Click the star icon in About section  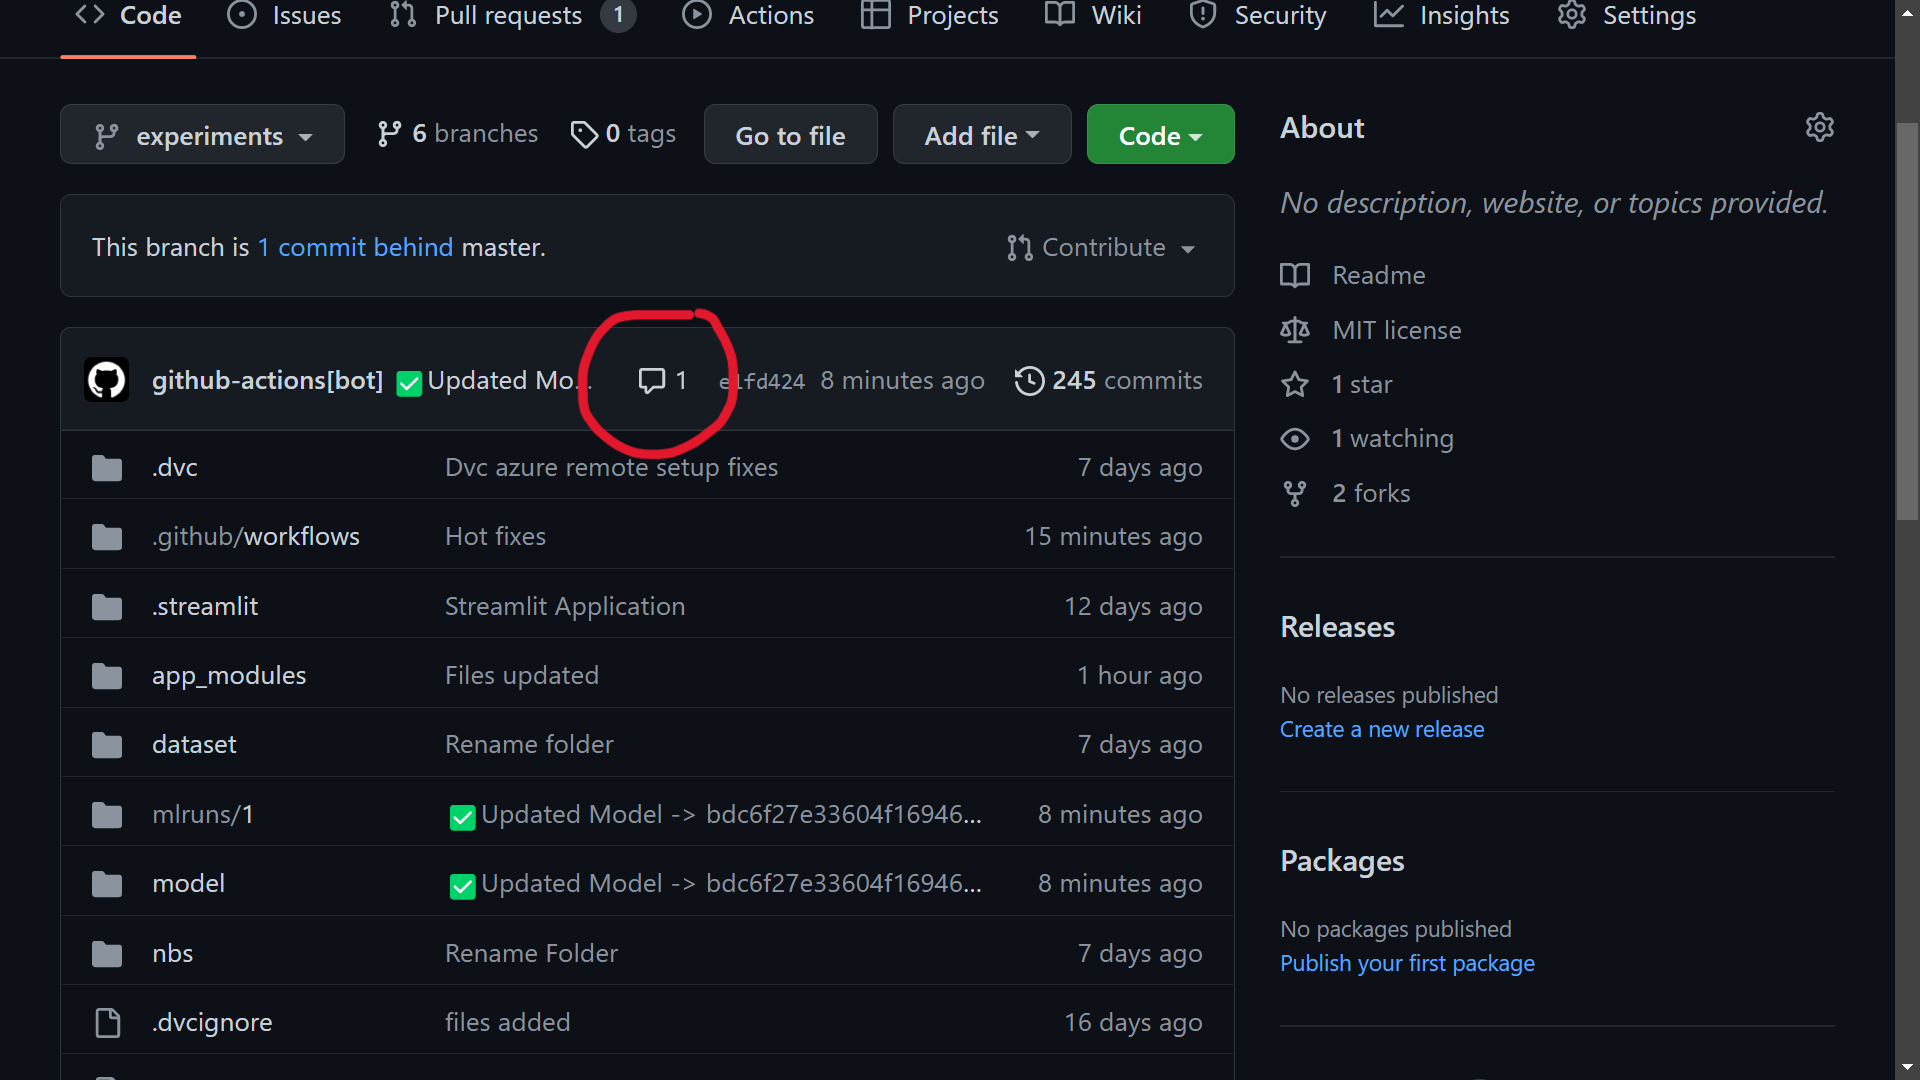click(1295, 384)
